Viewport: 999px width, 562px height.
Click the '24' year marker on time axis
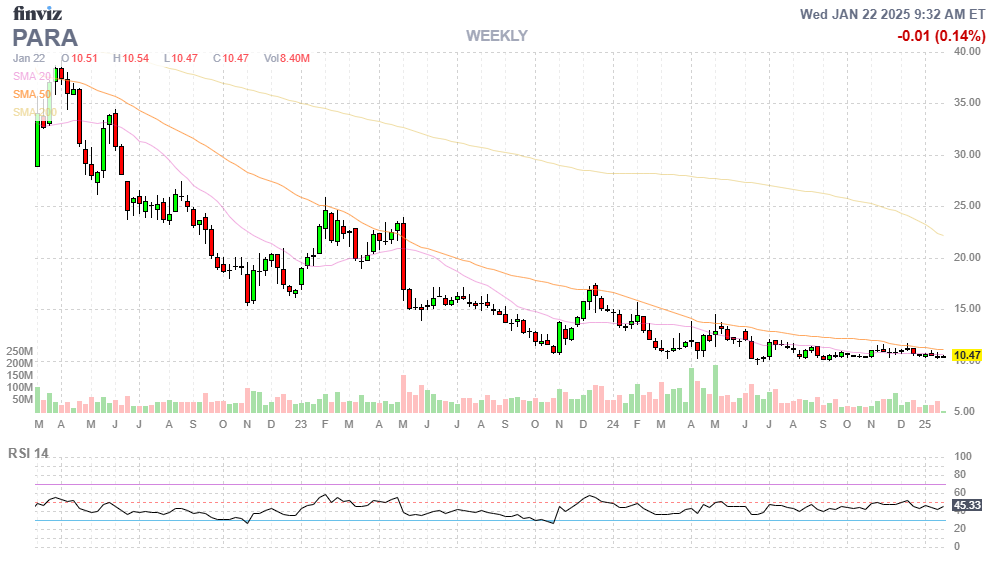pyautogui.click(x=611, y=425)
